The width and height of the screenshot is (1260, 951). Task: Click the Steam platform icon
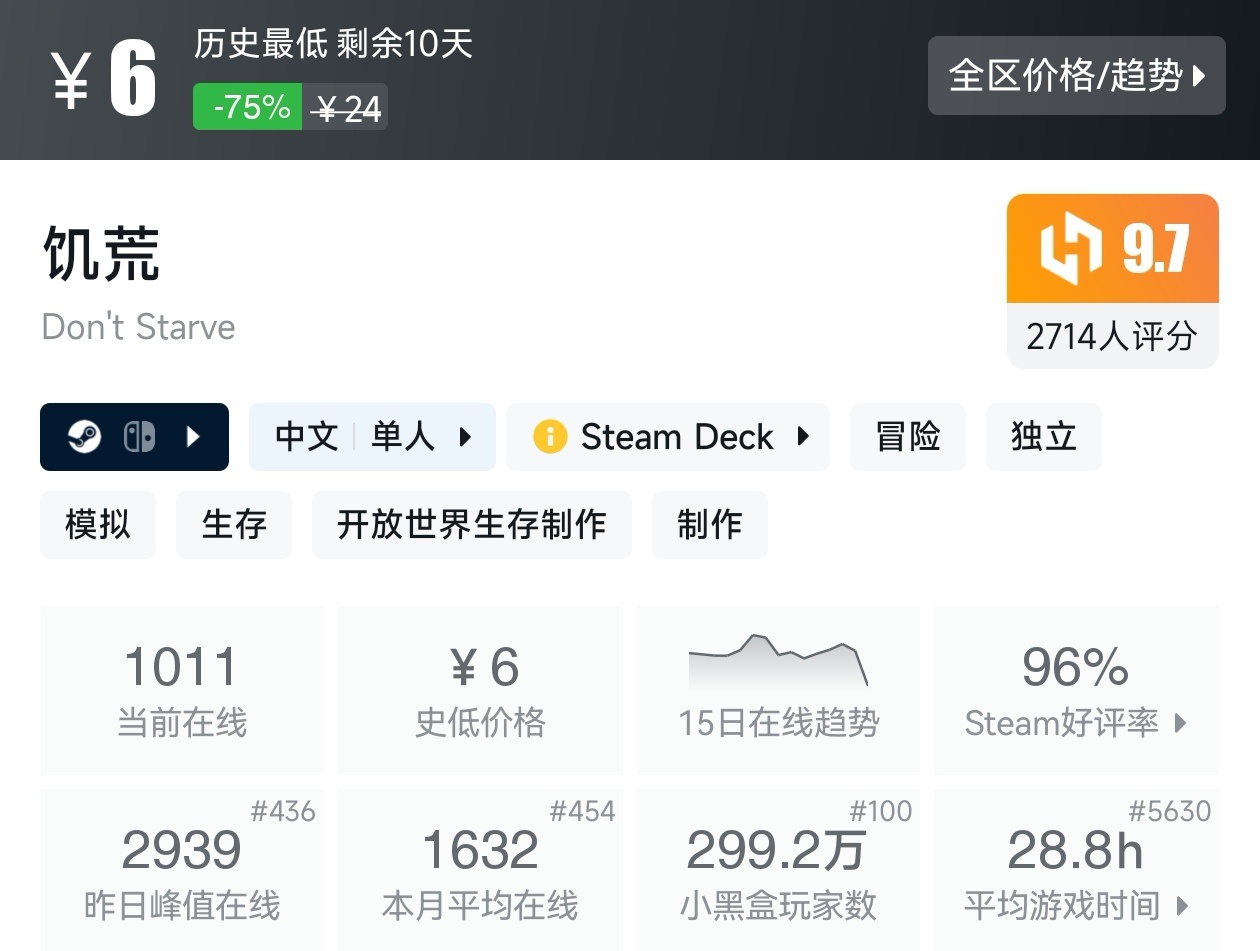(84, 437)
